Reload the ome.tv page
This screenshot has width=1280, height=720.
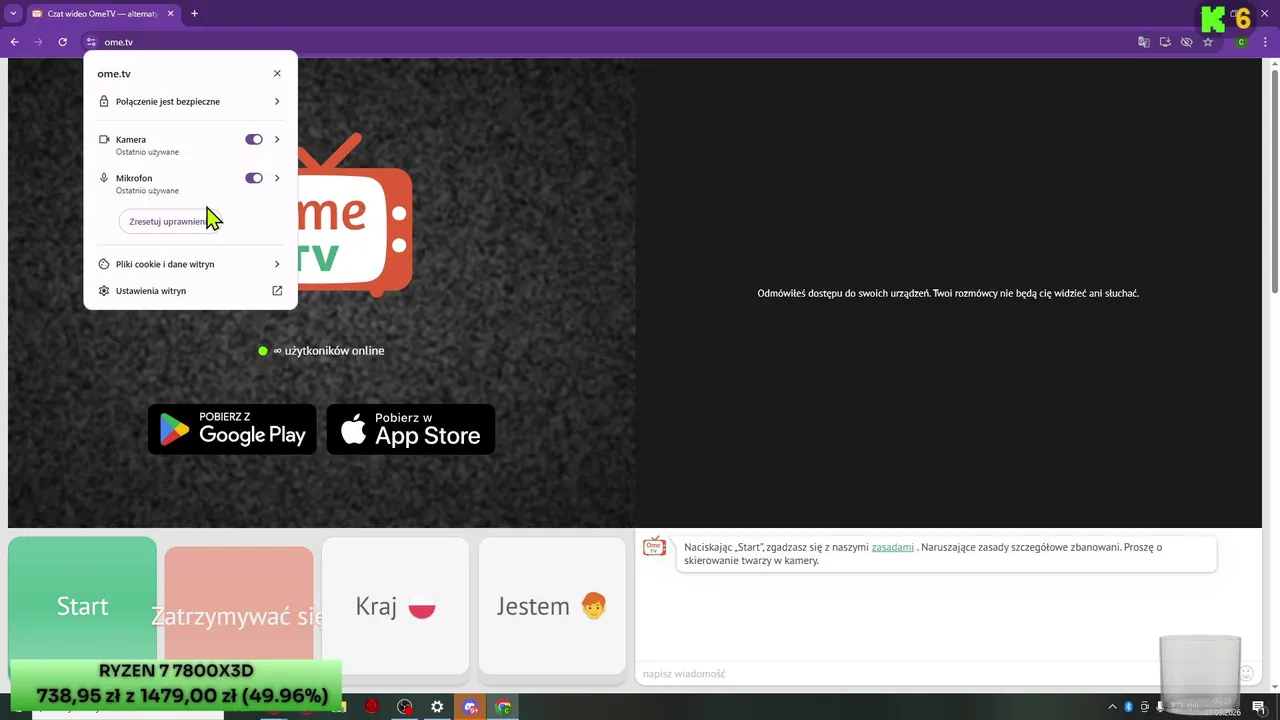(62, 42)
